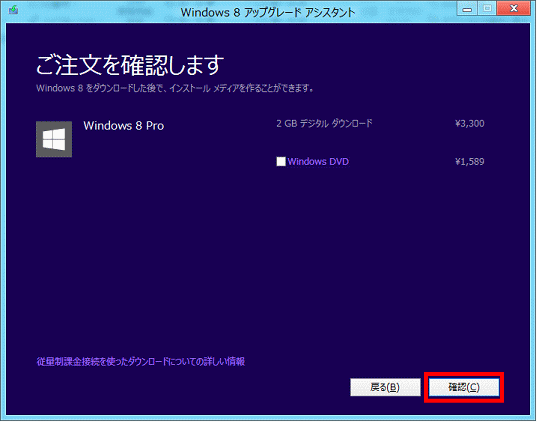
Task: Tick the Windows DVD checkbox
Action: coord(281,161)
